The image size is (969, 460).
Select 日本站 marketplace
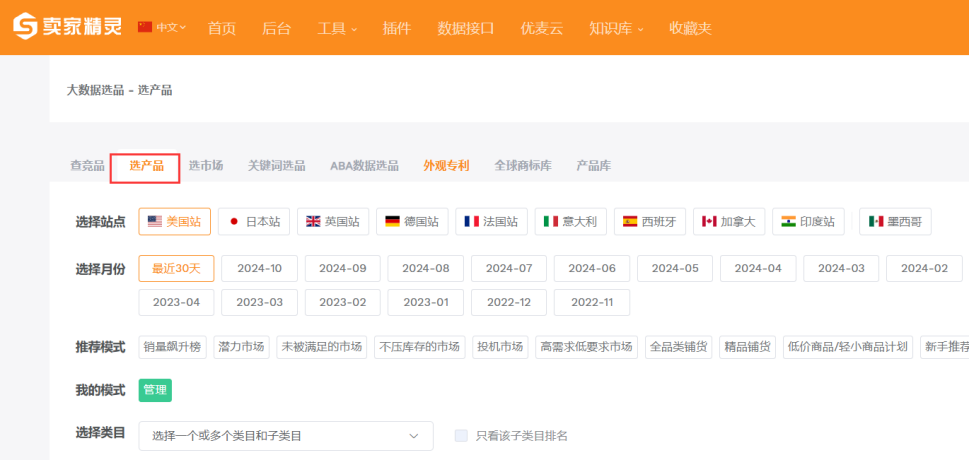254,221
